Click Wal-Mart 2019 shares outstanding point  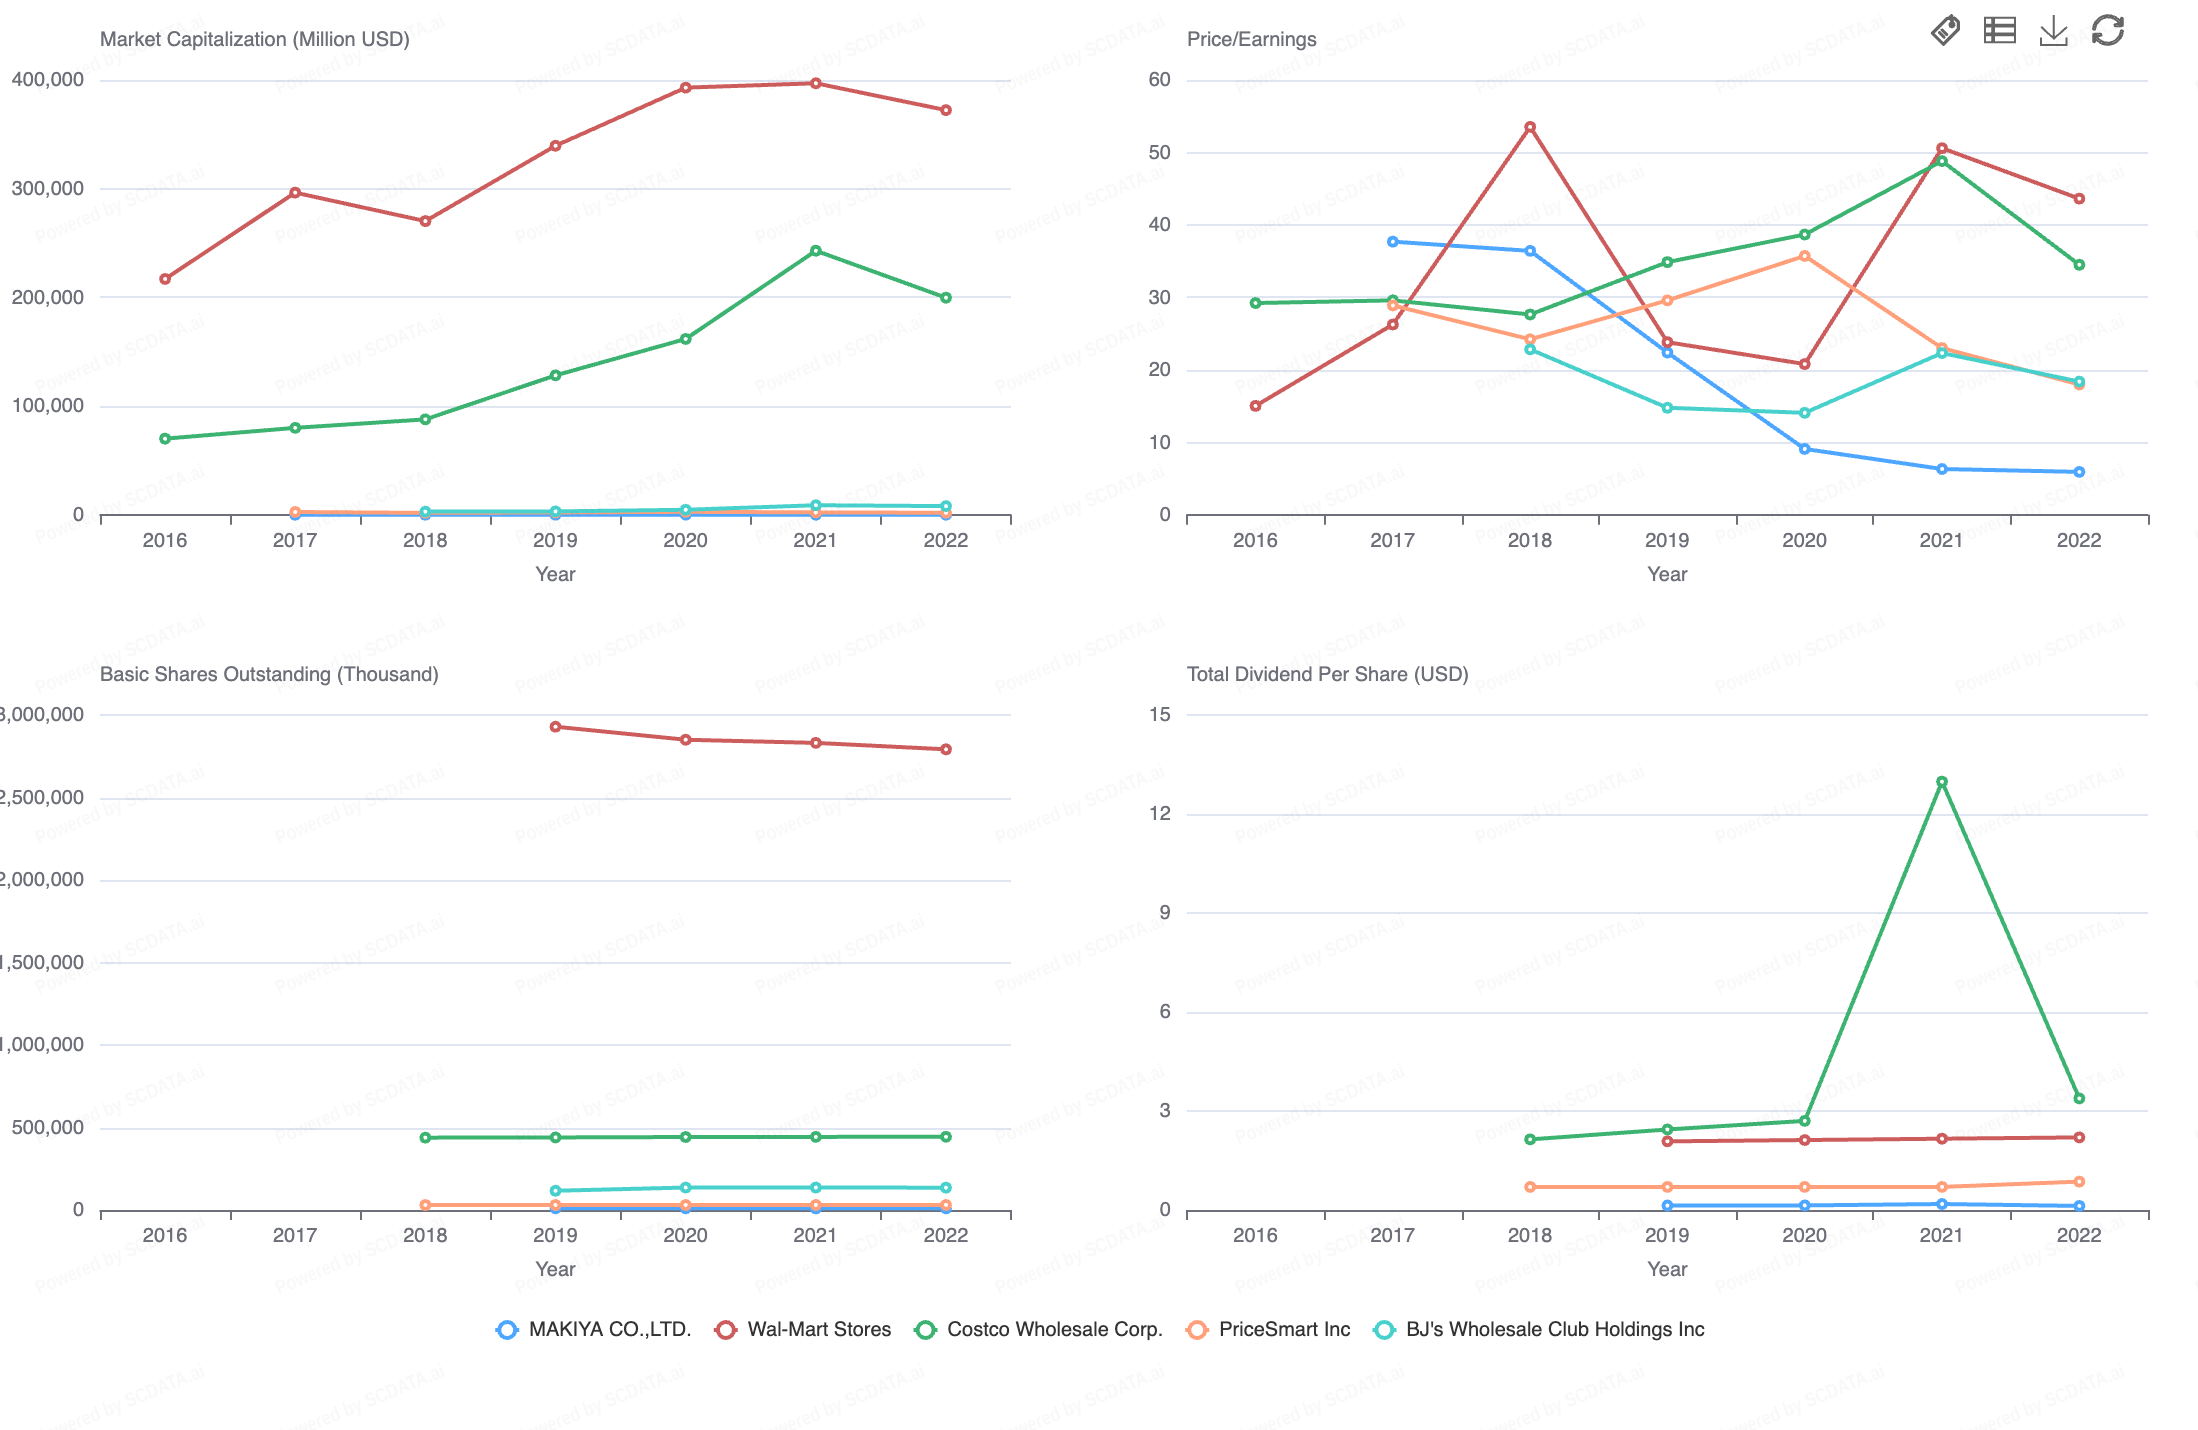pos(555,727)
